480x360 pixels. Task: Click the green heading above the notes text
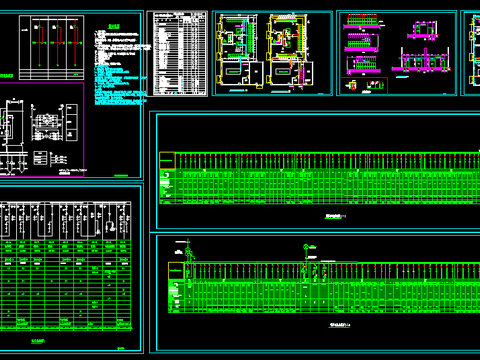pos(114,26)
